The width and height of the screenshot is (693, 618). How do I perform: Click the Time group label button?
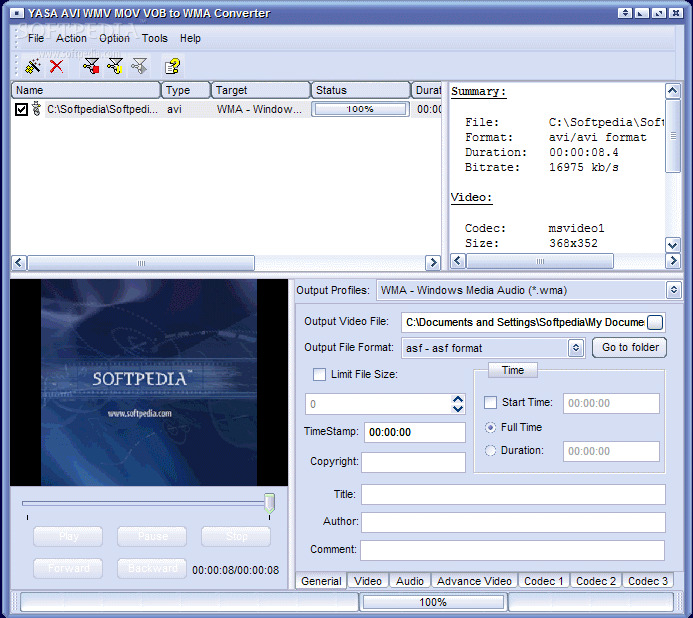[x=513, y=370]
